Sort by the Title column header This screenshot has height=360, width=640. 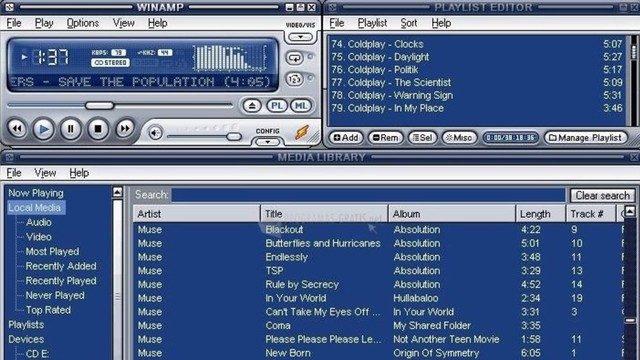324,214
